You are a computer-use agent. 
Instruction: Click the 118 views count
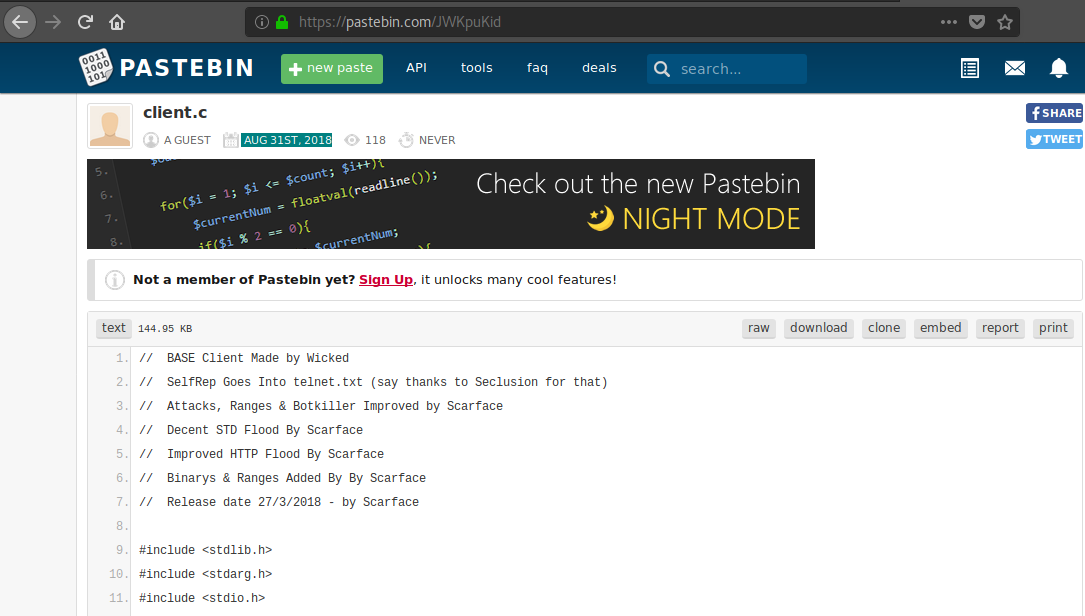tap(375, 140)
